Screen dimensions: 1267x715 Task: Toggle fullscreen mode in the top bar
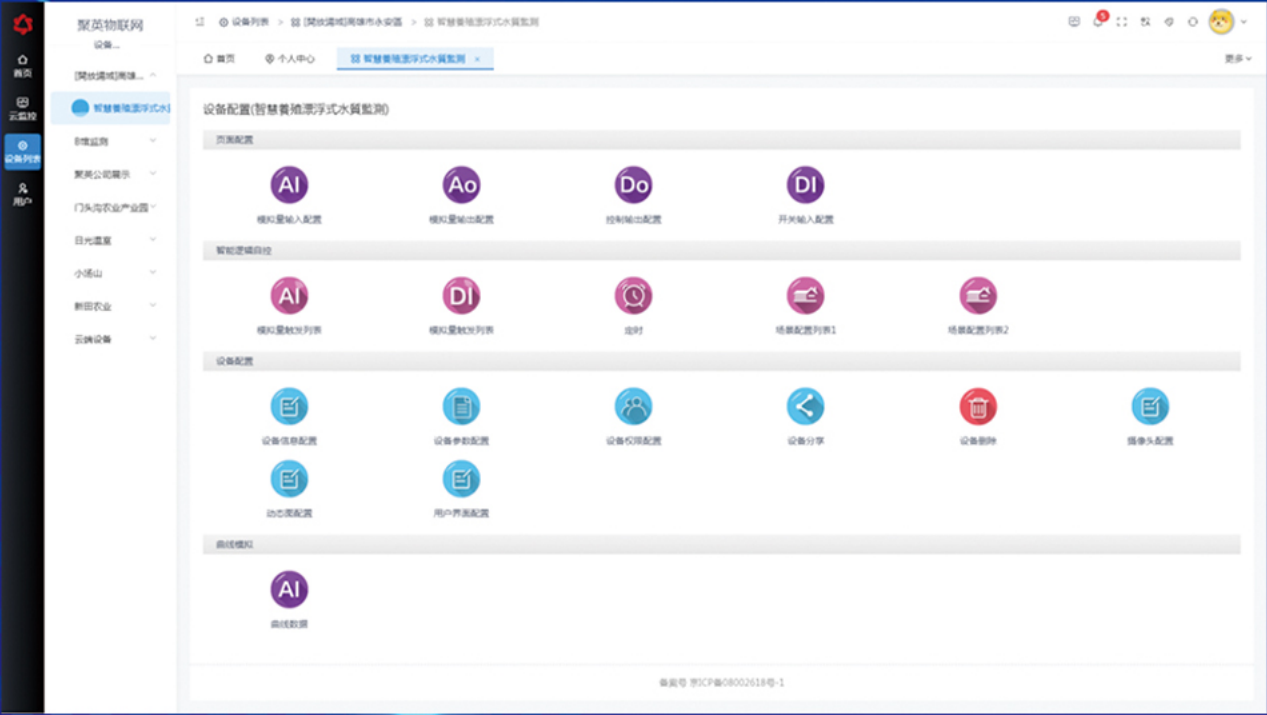(1122, 22)
